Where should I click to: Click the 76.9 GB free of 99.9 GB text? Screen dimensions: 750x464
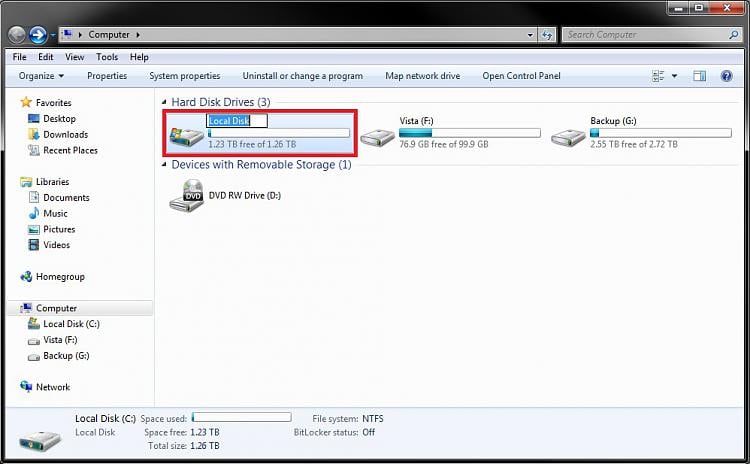[x=444, y=144]
